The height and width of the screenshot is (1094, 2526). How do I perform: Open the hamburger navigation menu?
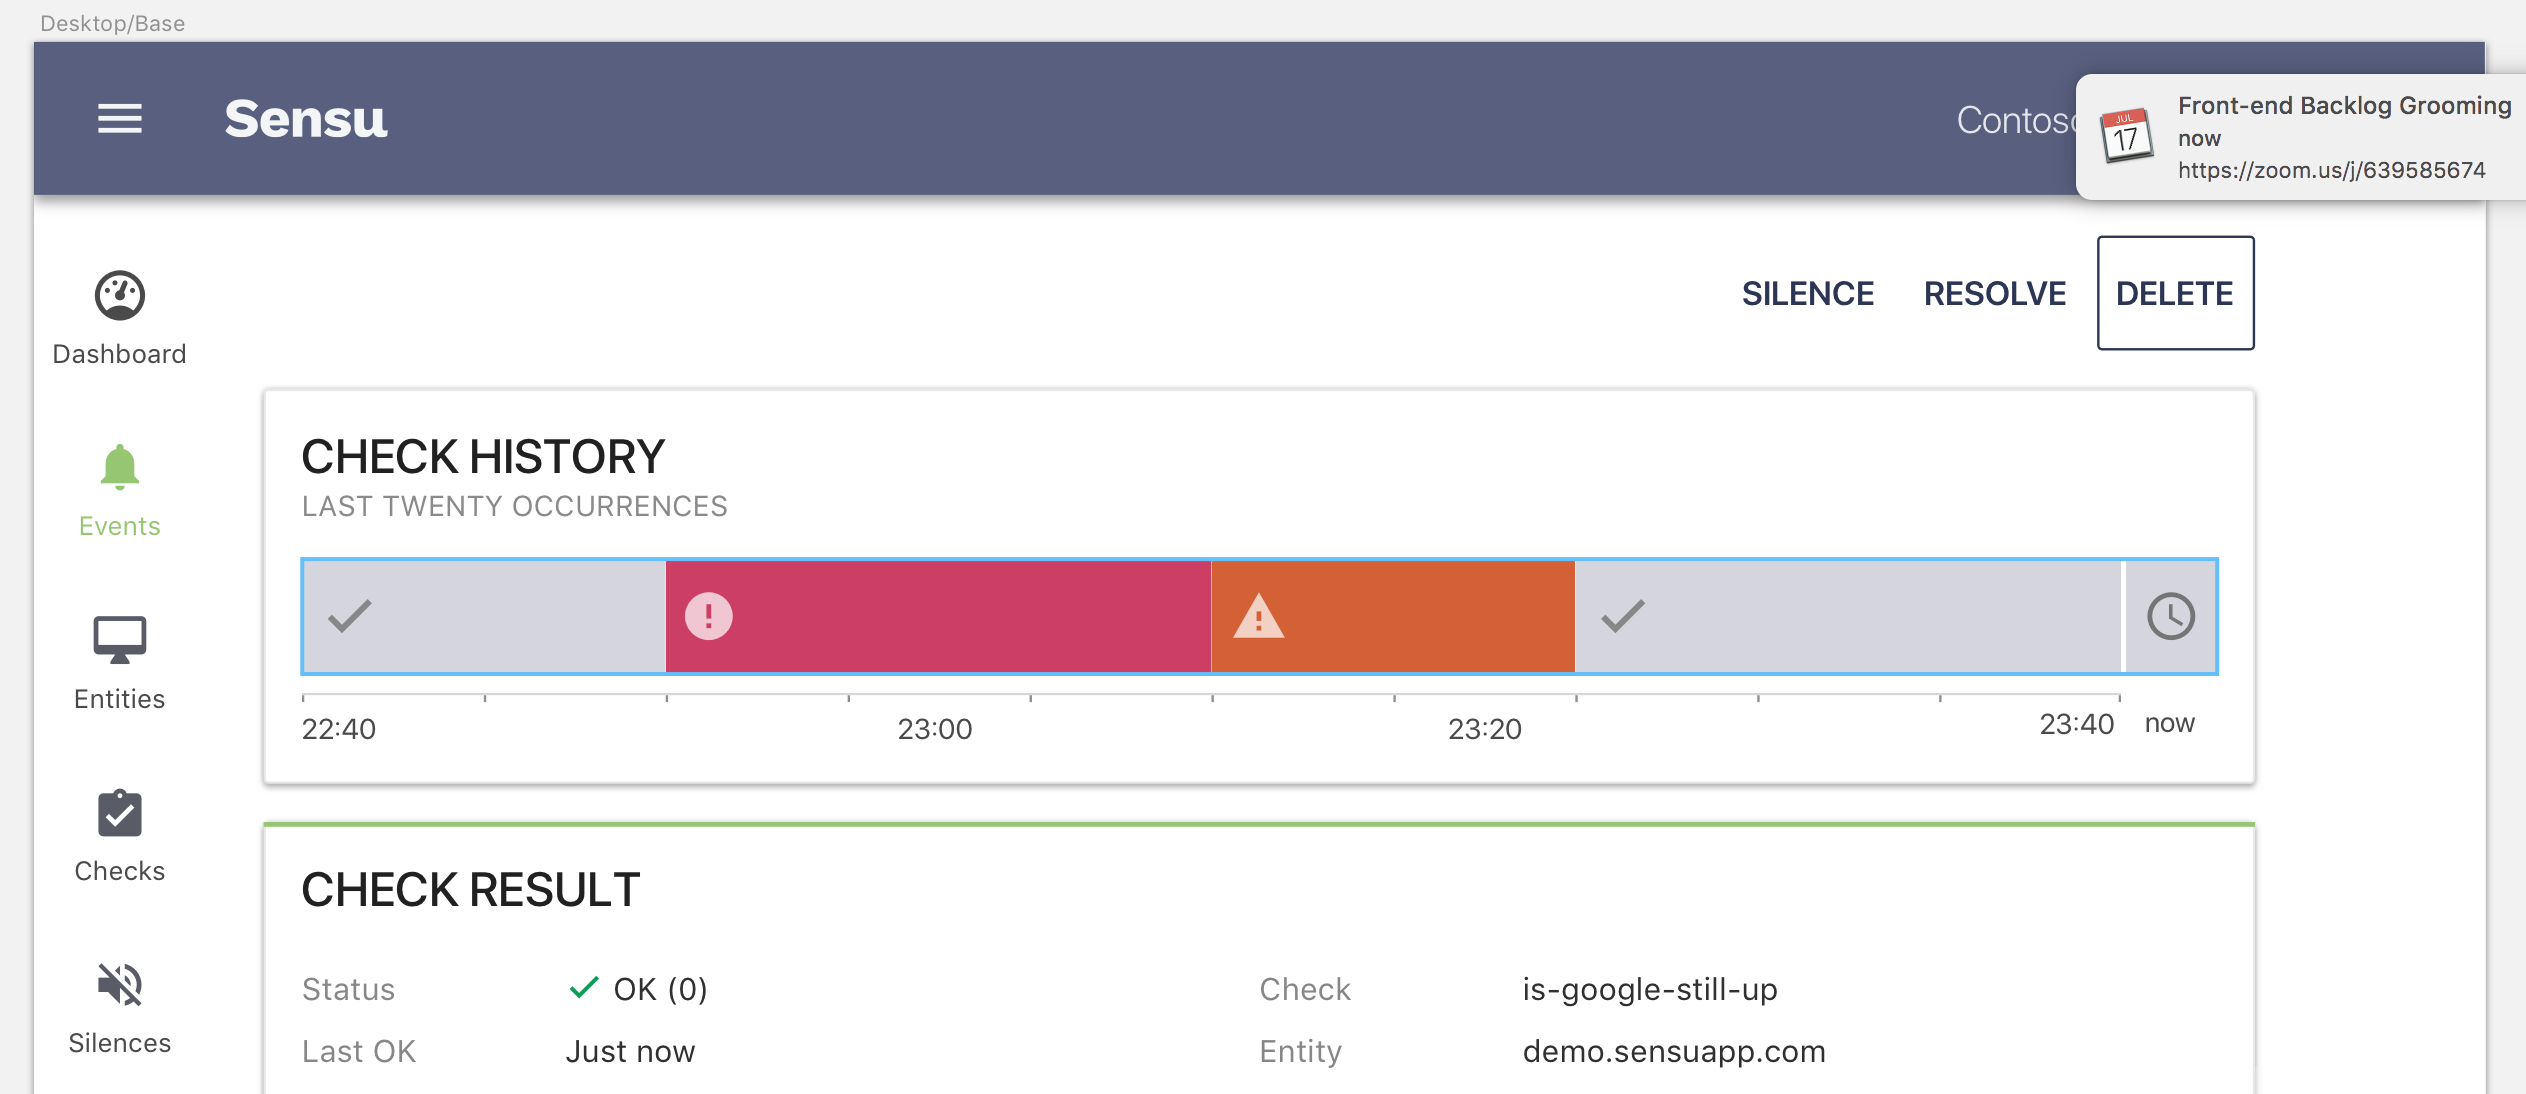coord(120,119)
